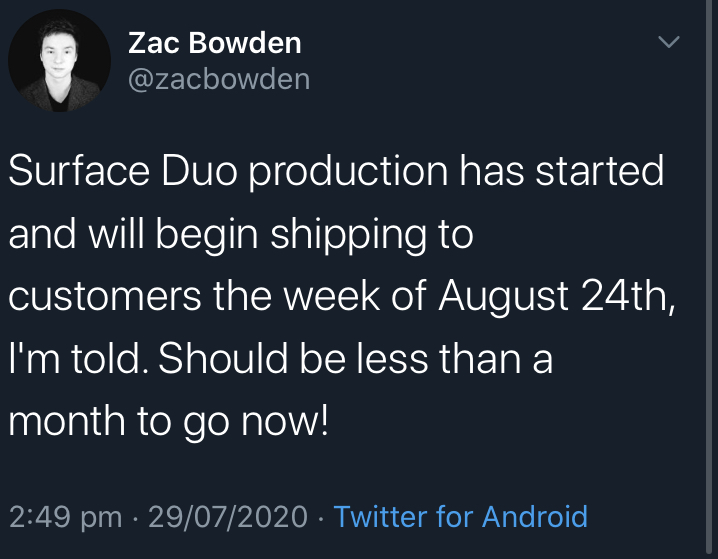Screen dimensions: 718x559
Task: Click "Should be less than a" text
Action: 355,358
